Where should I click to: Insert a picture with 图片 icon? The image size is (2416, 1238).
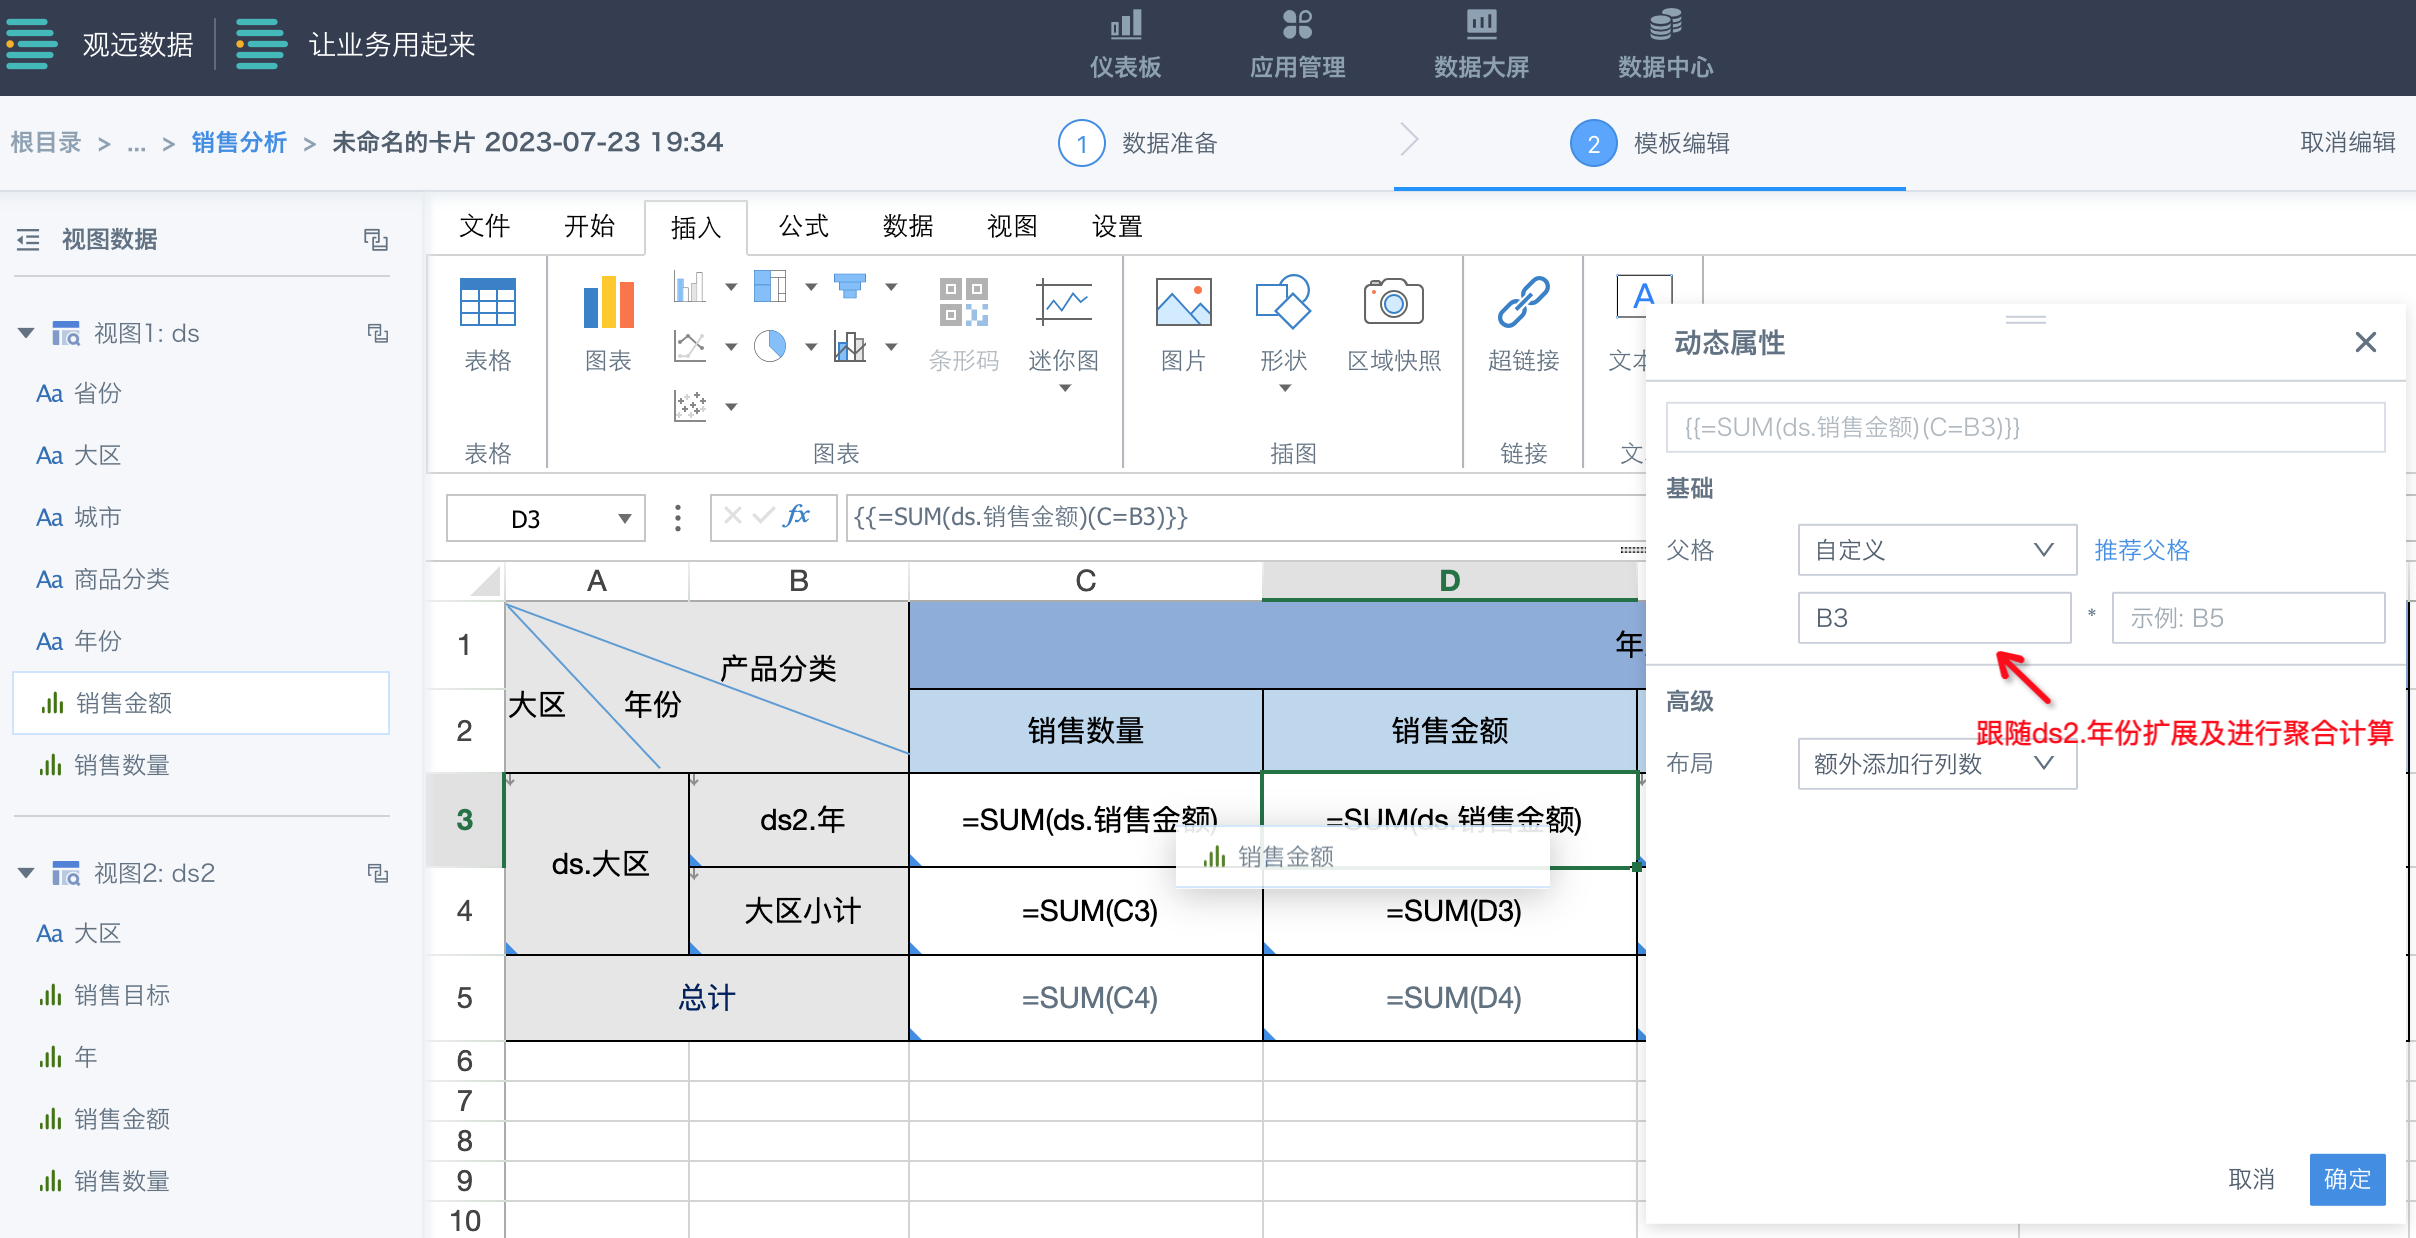(x=1183, y=304)
